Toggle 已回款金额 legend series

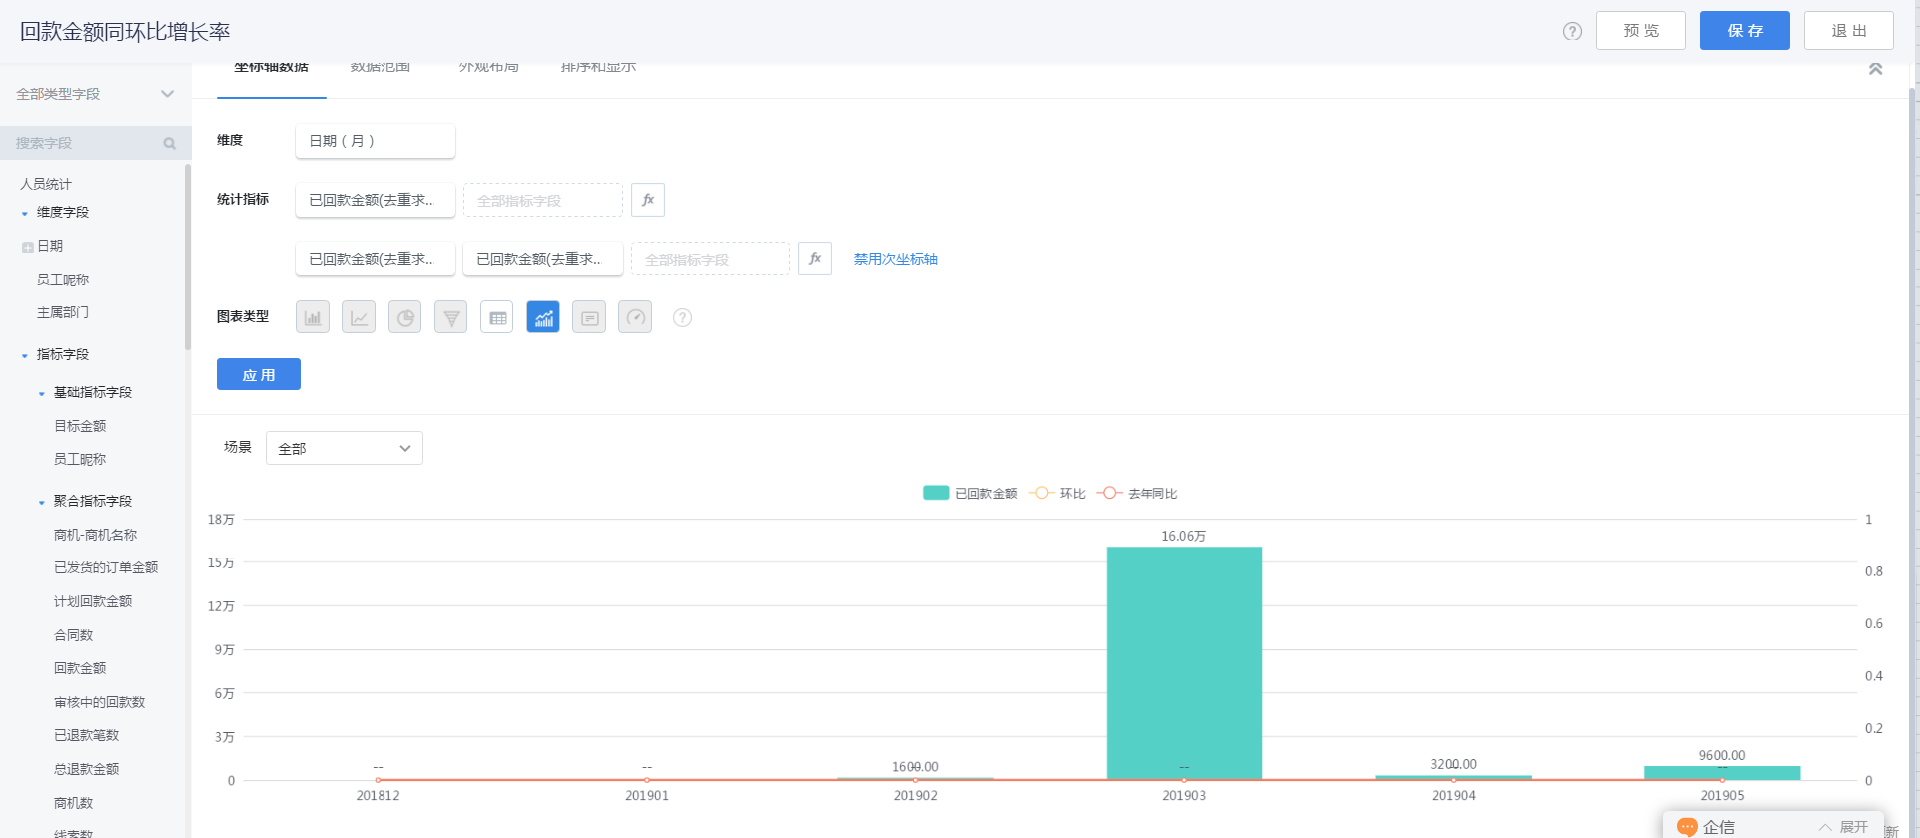click(970, 493)
